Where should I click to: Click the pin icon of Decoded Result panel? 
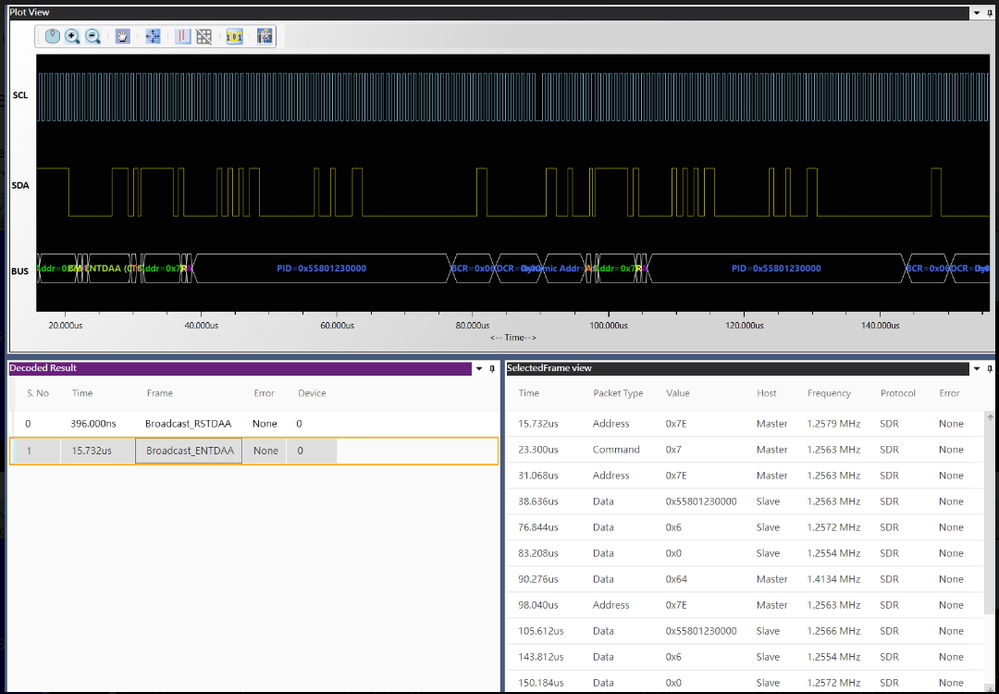pos(492,368)
